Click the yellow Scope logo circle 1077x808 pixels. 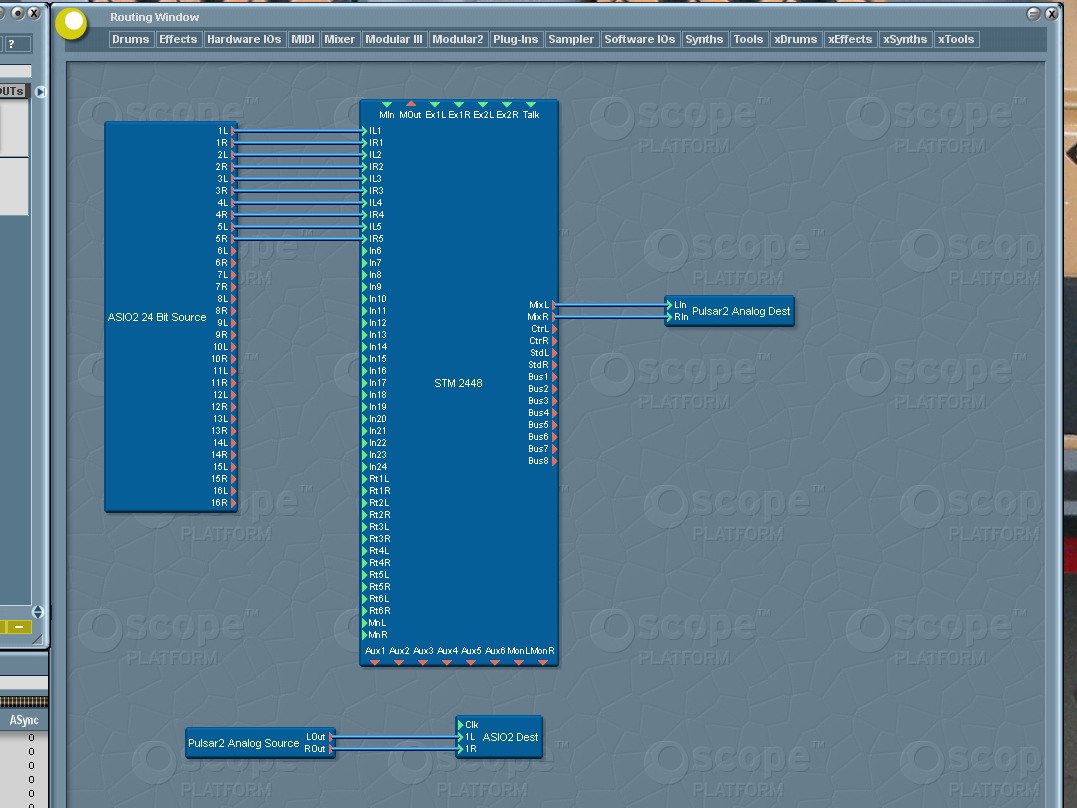[x=71, y=23]
